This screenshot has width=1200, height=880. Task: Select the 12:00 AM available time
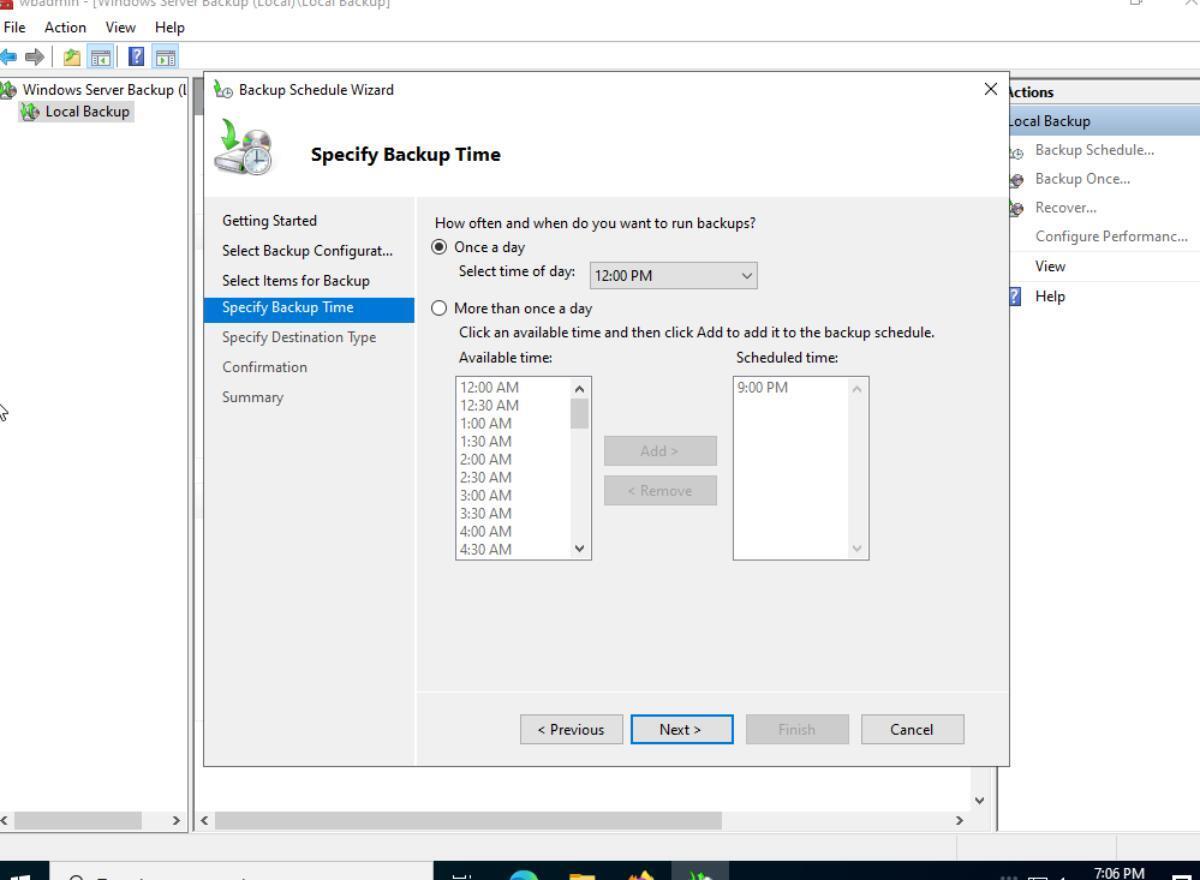(489, 387)
